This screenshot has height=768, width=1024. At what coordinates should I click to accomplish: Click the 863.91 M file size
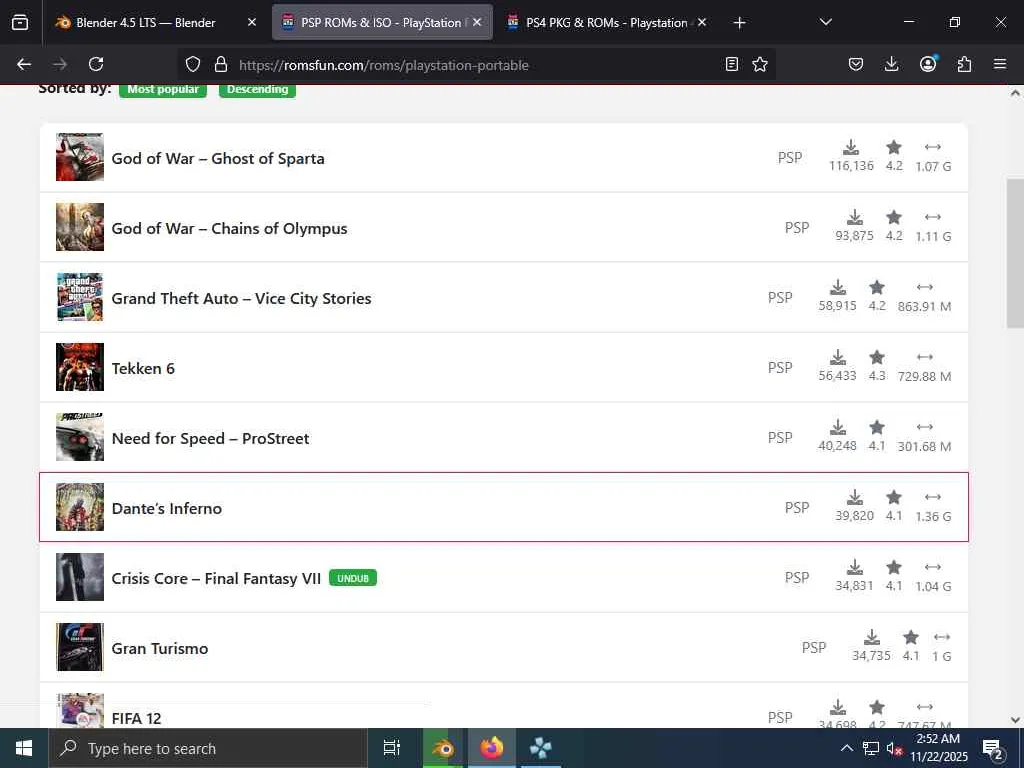(x=924, y=306)
